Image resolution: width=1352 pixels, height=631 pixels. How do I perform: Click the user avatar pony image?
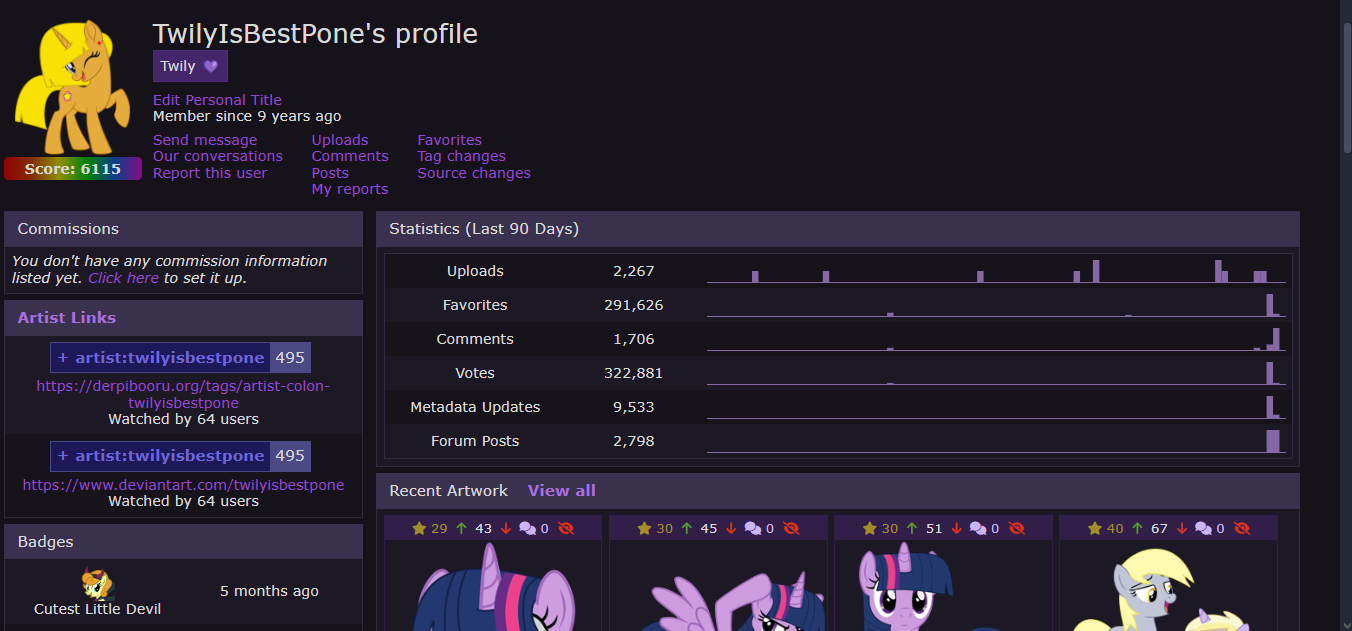pyautogui.click(x=72, y=88)
